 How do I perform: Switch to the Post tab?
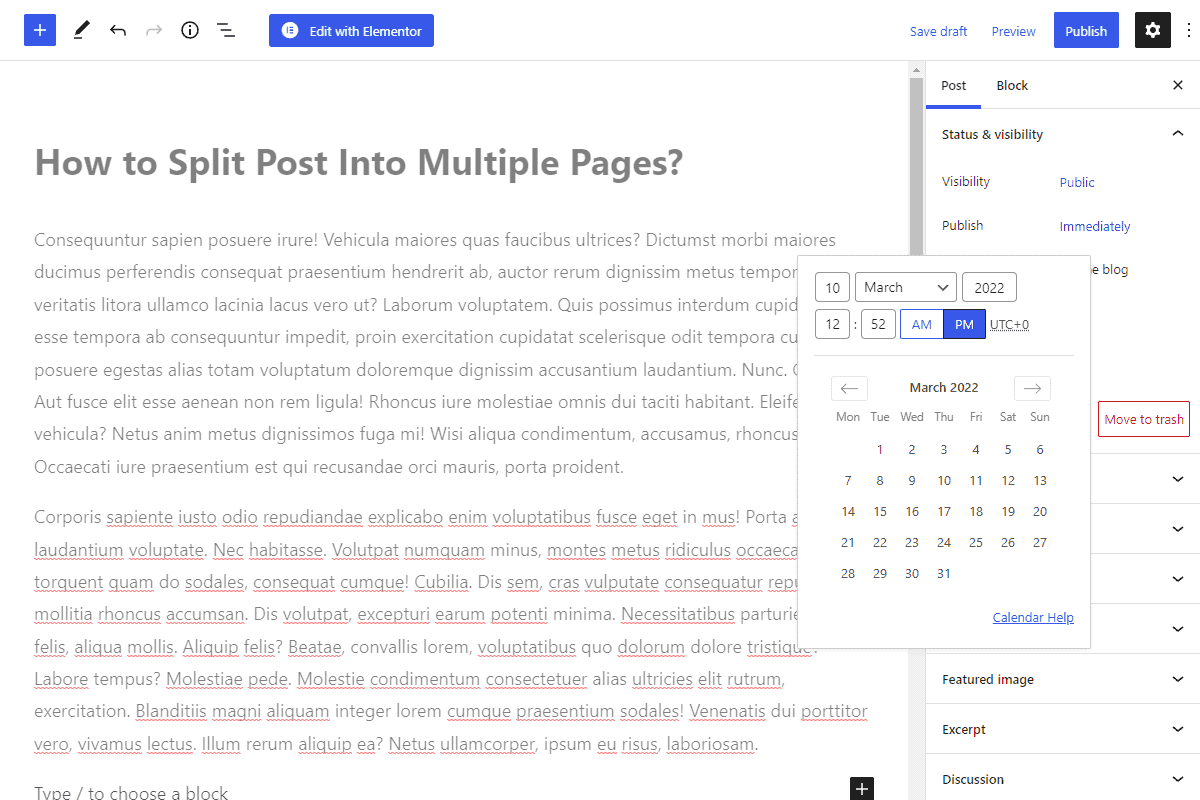pyautogui.click(x=954, y=85)
